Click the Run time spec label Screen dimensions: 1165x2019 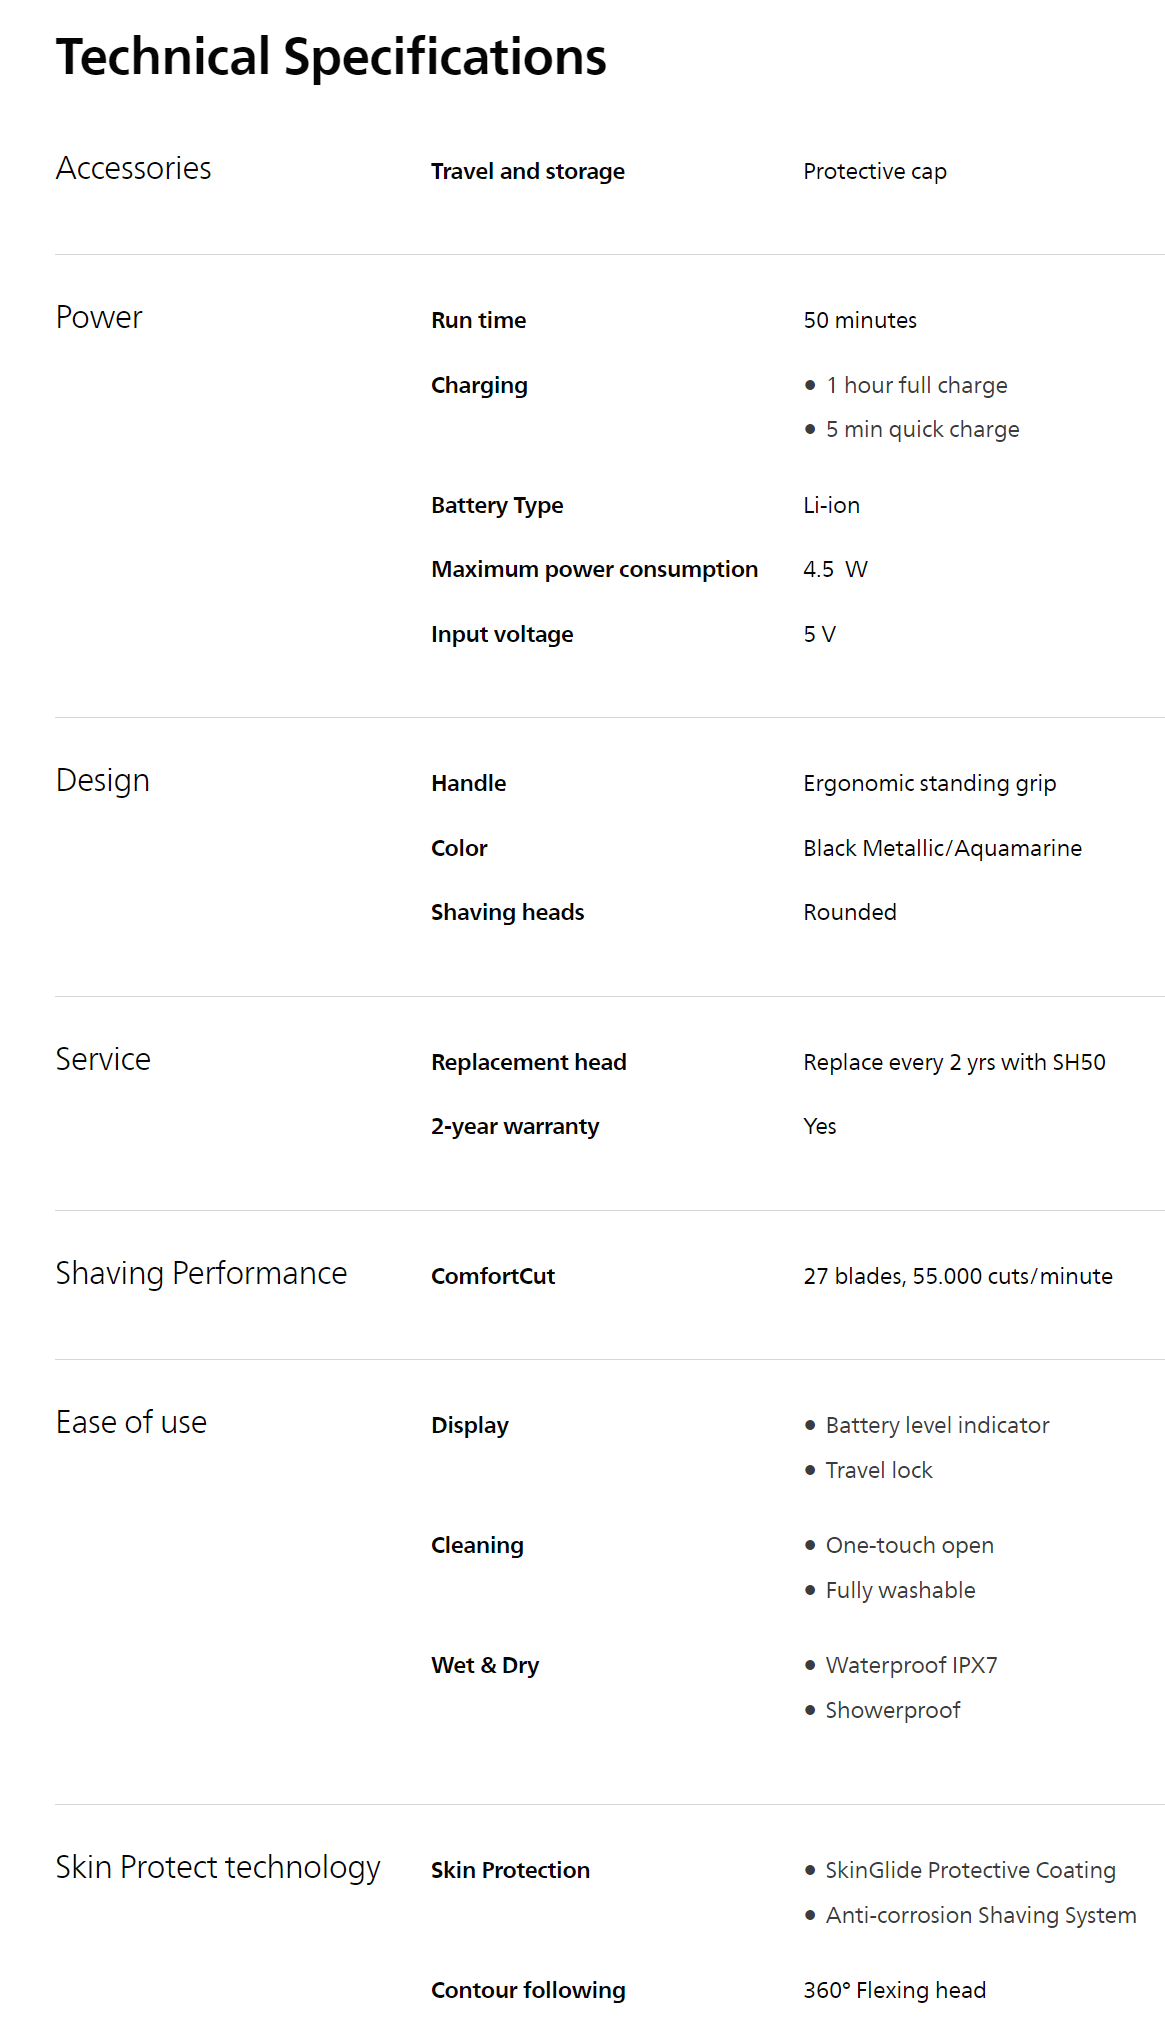tap(478, 320)
